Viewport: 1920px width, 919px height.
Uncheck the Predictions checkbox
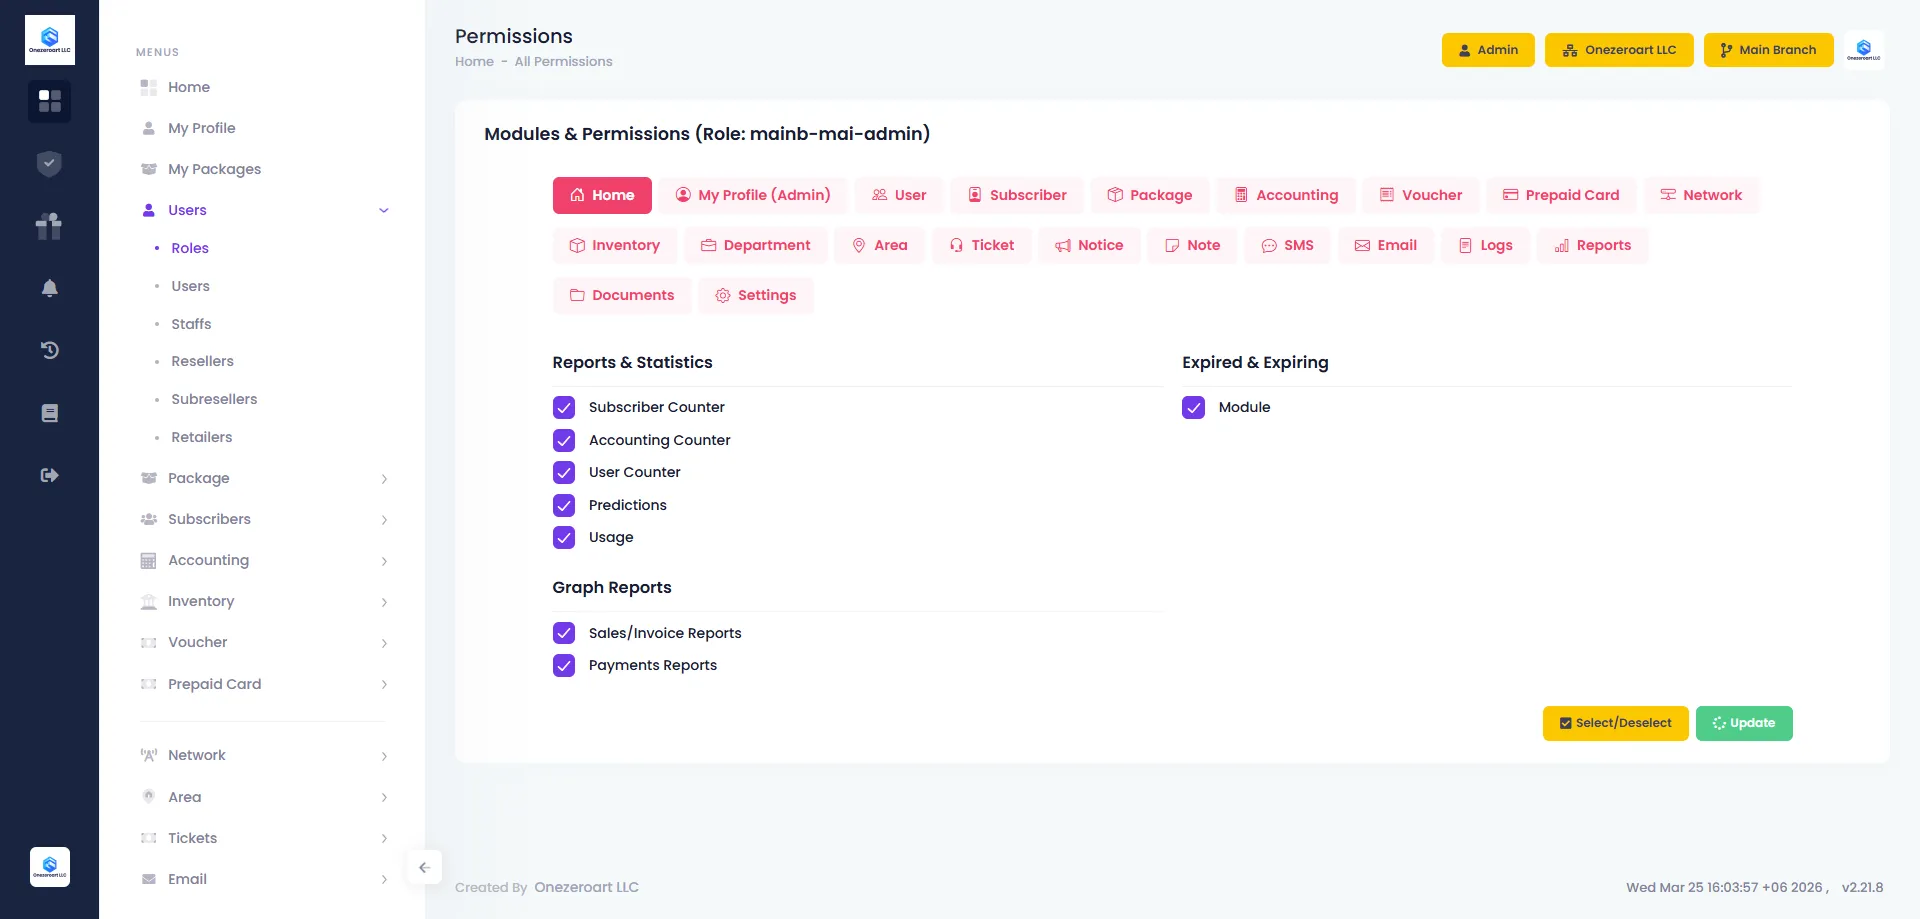(x=564, y=505)
